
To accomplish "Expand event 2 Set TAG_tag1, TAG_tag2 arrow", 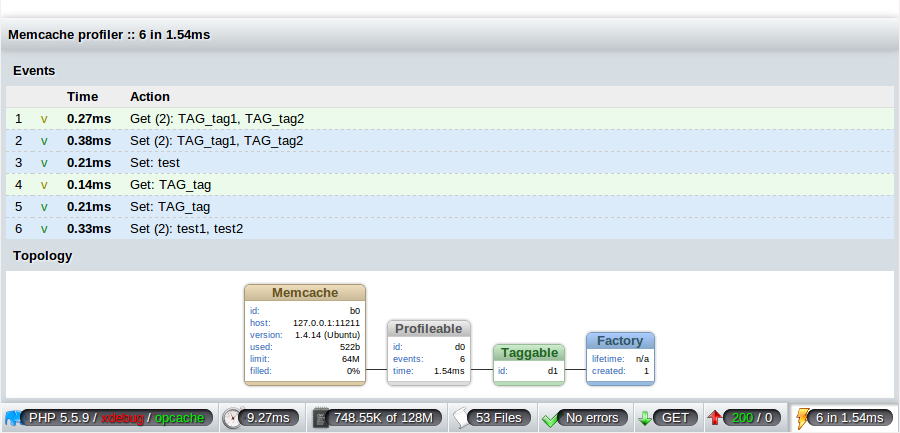I will pos(44,141).
